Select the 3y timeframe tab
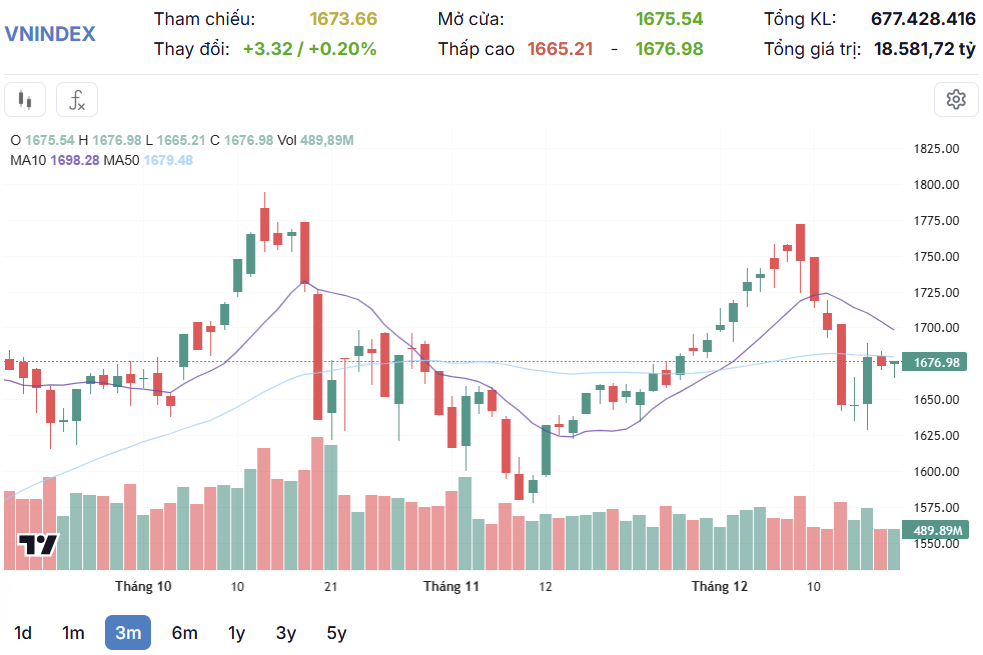The width and height of the screenshot is (983, 655). pyautogui.click(x=285, y=632)
